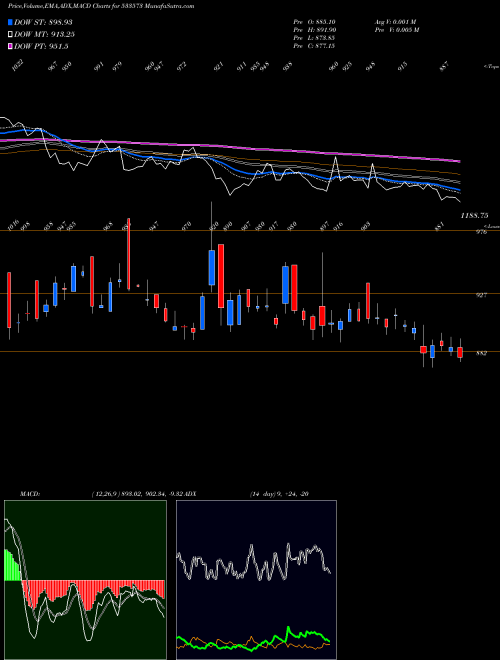Click the MACD (12,26,9) parameter values text
Screen dimensions: 500x660
(x=138, y=494)
